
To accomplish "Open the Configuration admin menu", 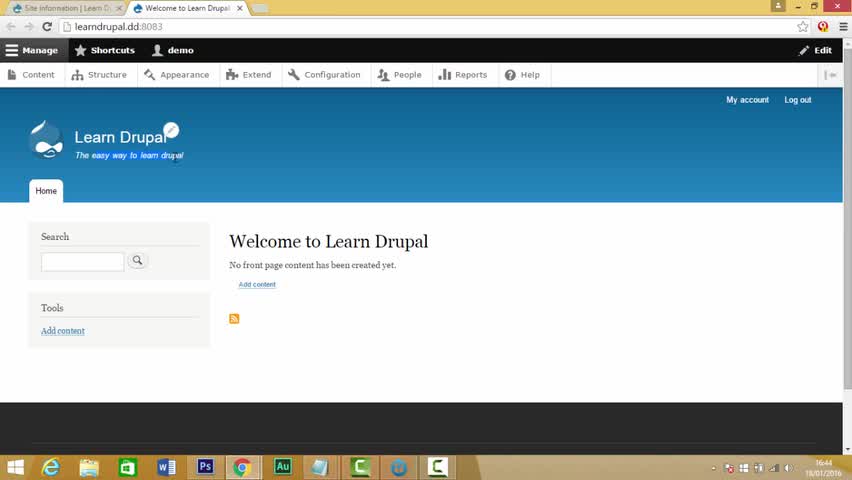I will click(x=324, y=75).
